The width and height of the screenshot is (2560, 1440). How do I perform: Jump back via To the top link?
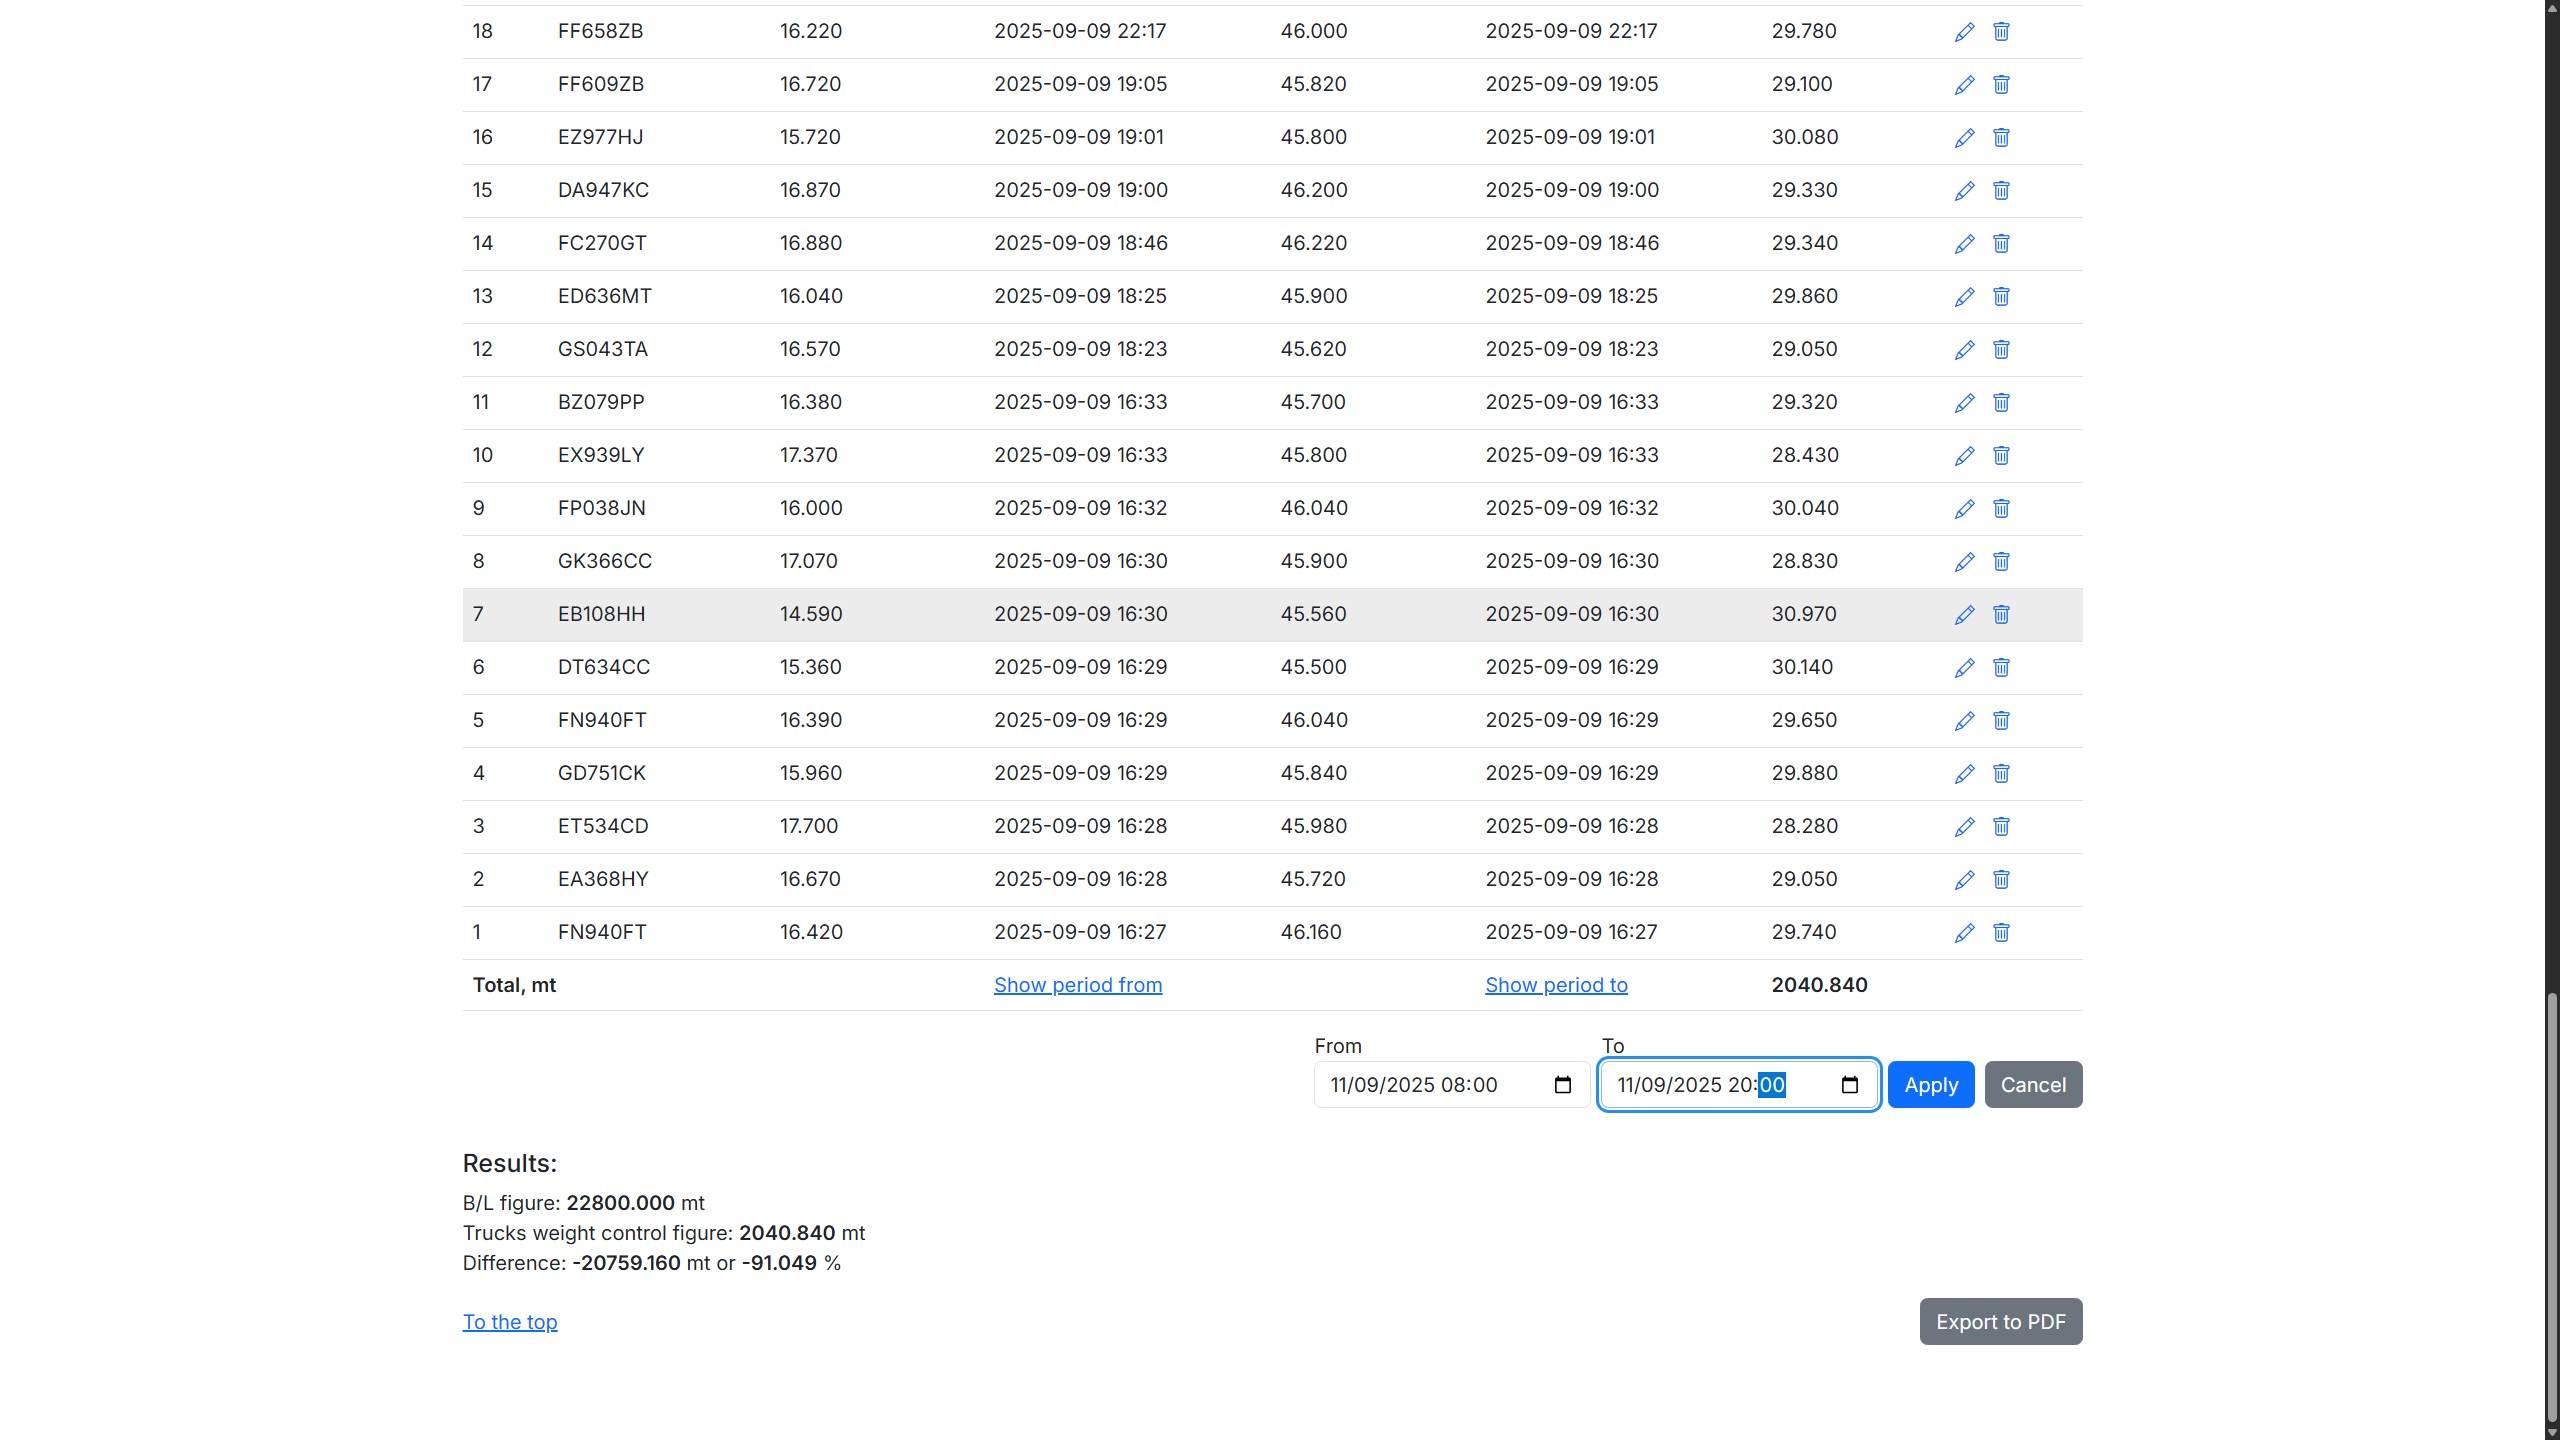point(510,1322)
